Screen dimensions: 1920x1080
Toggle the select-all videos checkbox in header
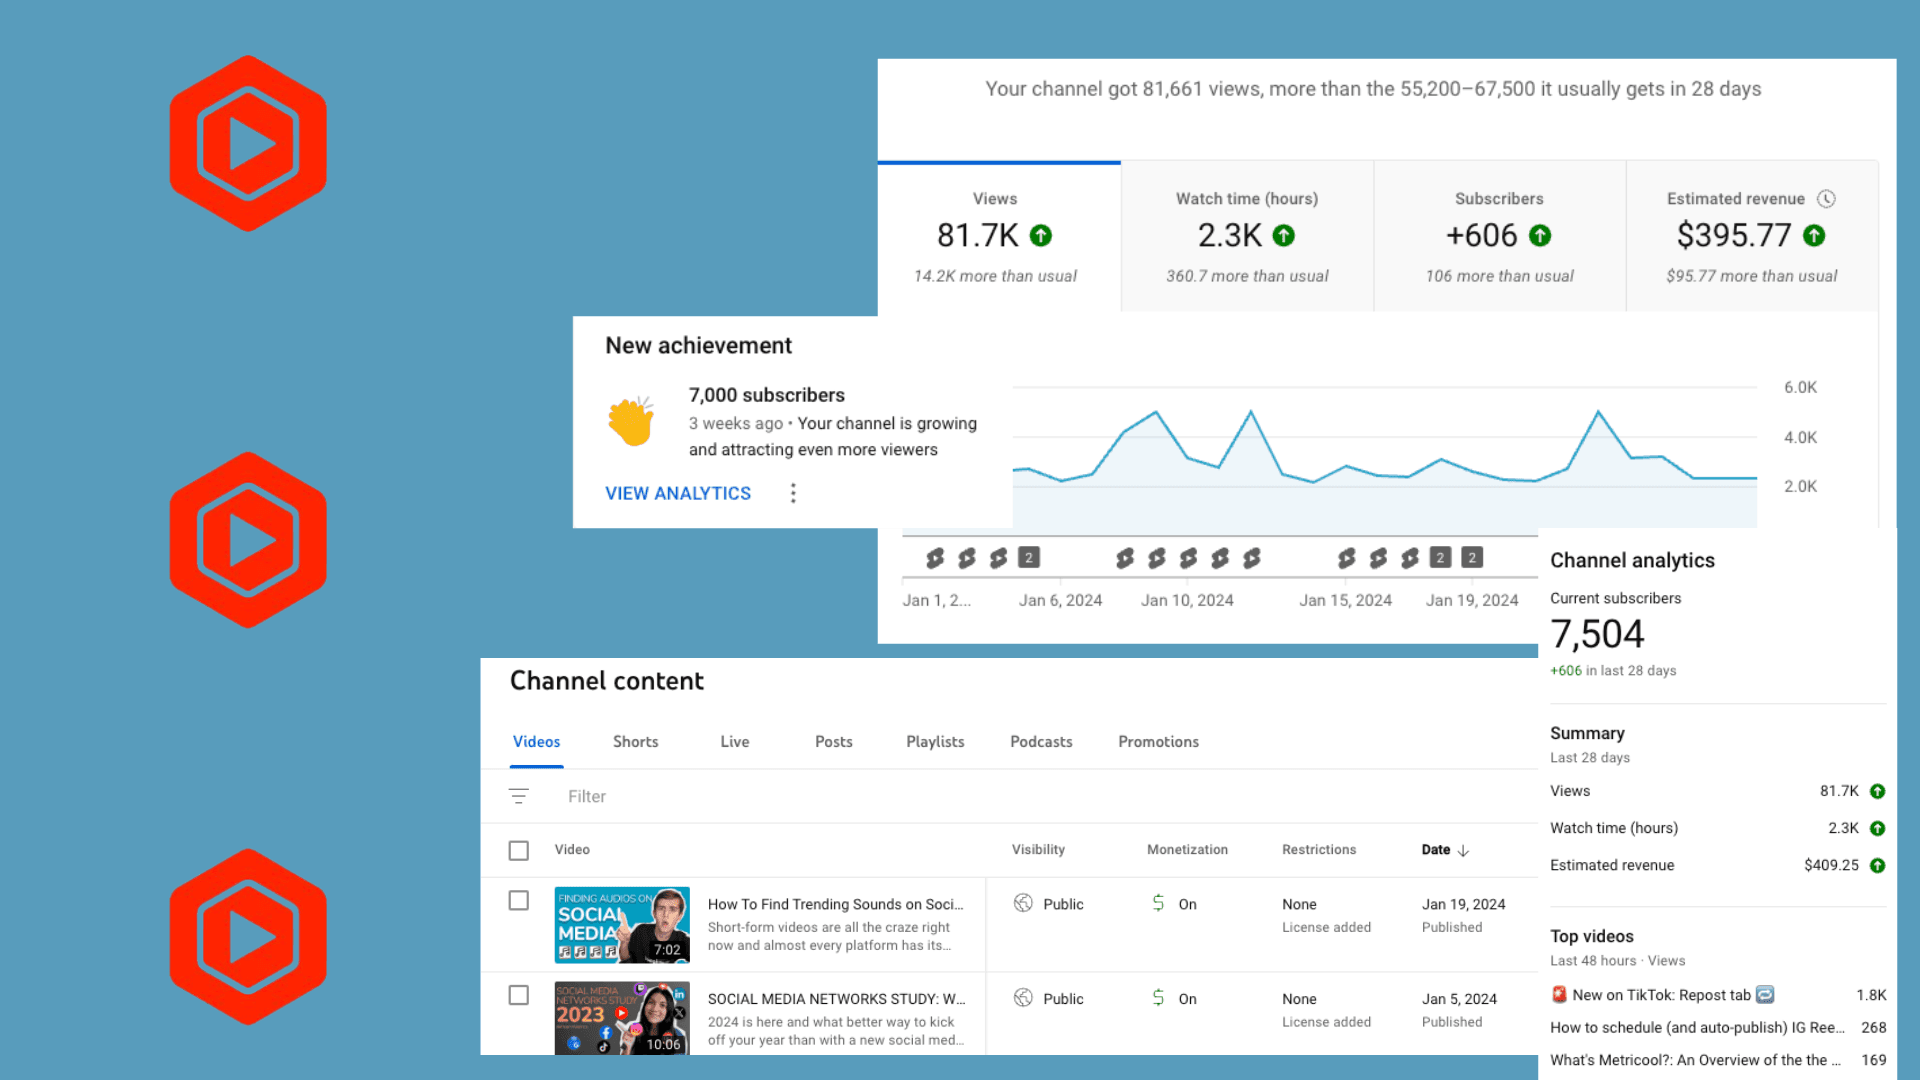click(518, 850)
